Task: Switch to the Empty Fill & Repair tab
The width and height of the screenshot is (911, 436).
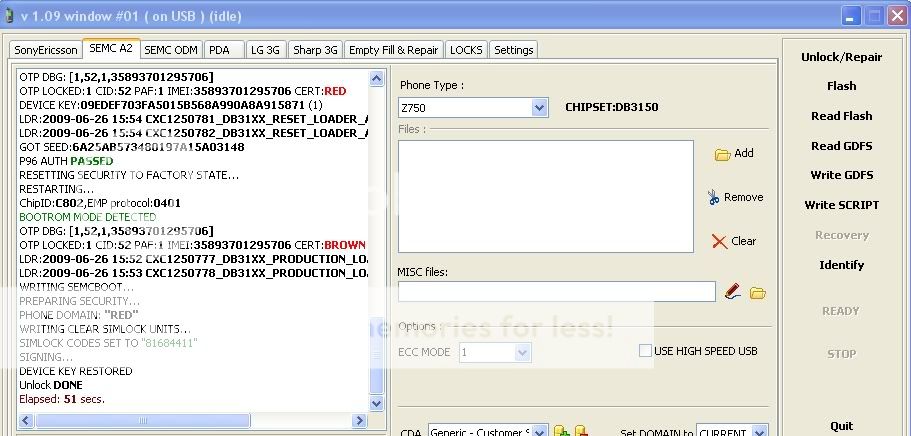Action: click(x=393, y=49)
